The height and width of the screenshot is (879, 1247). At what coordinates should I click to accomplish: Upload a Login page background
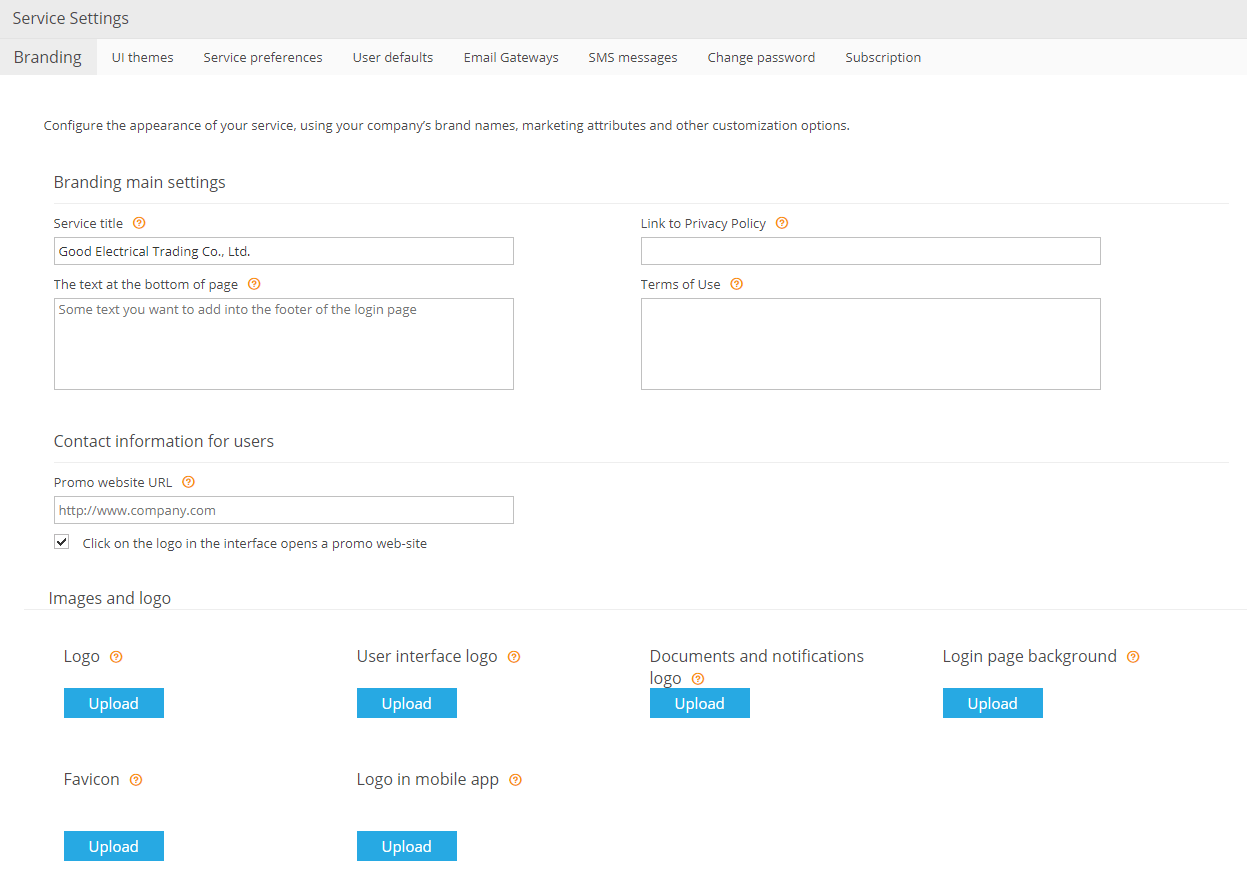(x=993, y=703)
